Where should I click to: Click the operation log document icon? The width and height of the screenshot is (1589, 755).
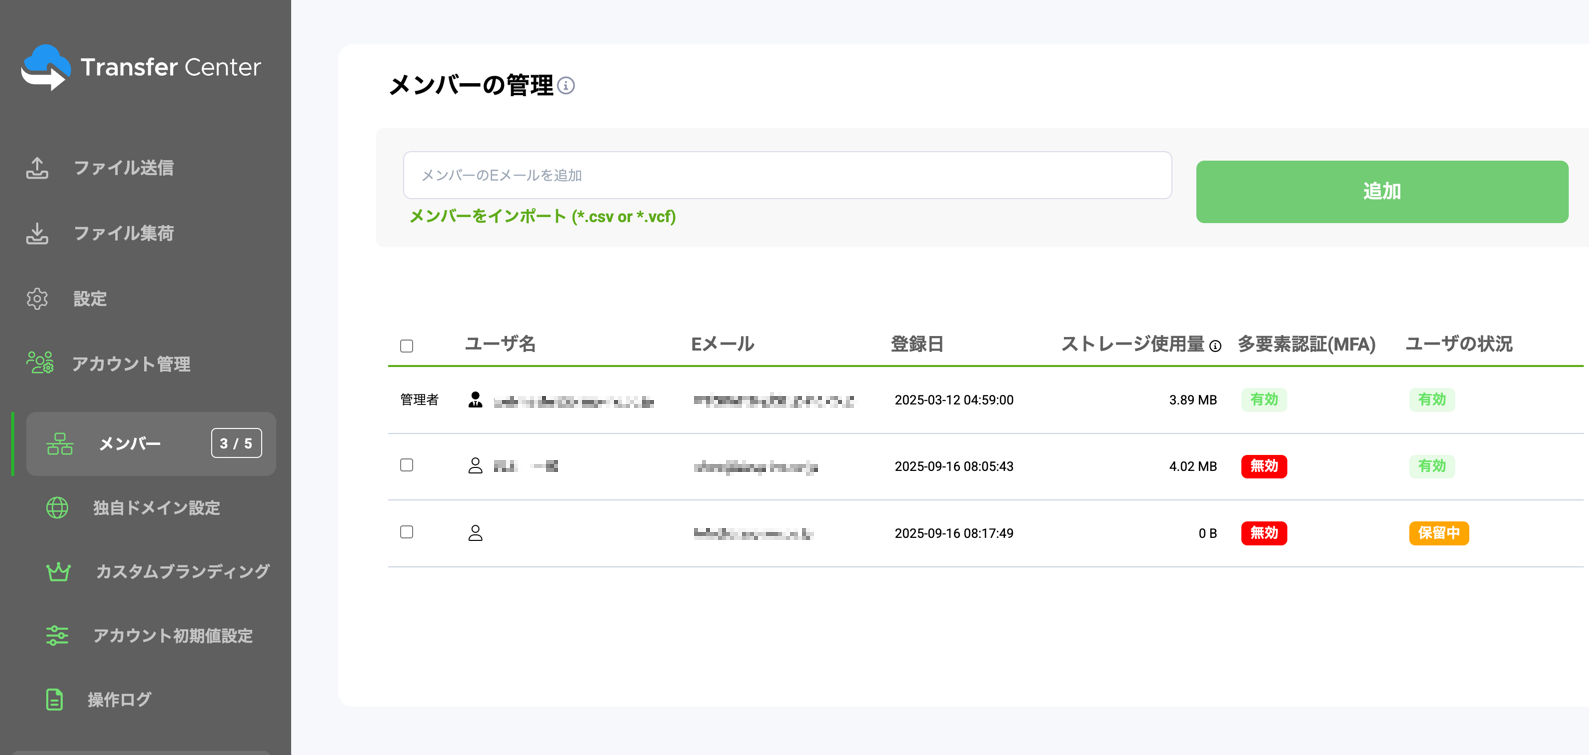click(x=55, y=700)
